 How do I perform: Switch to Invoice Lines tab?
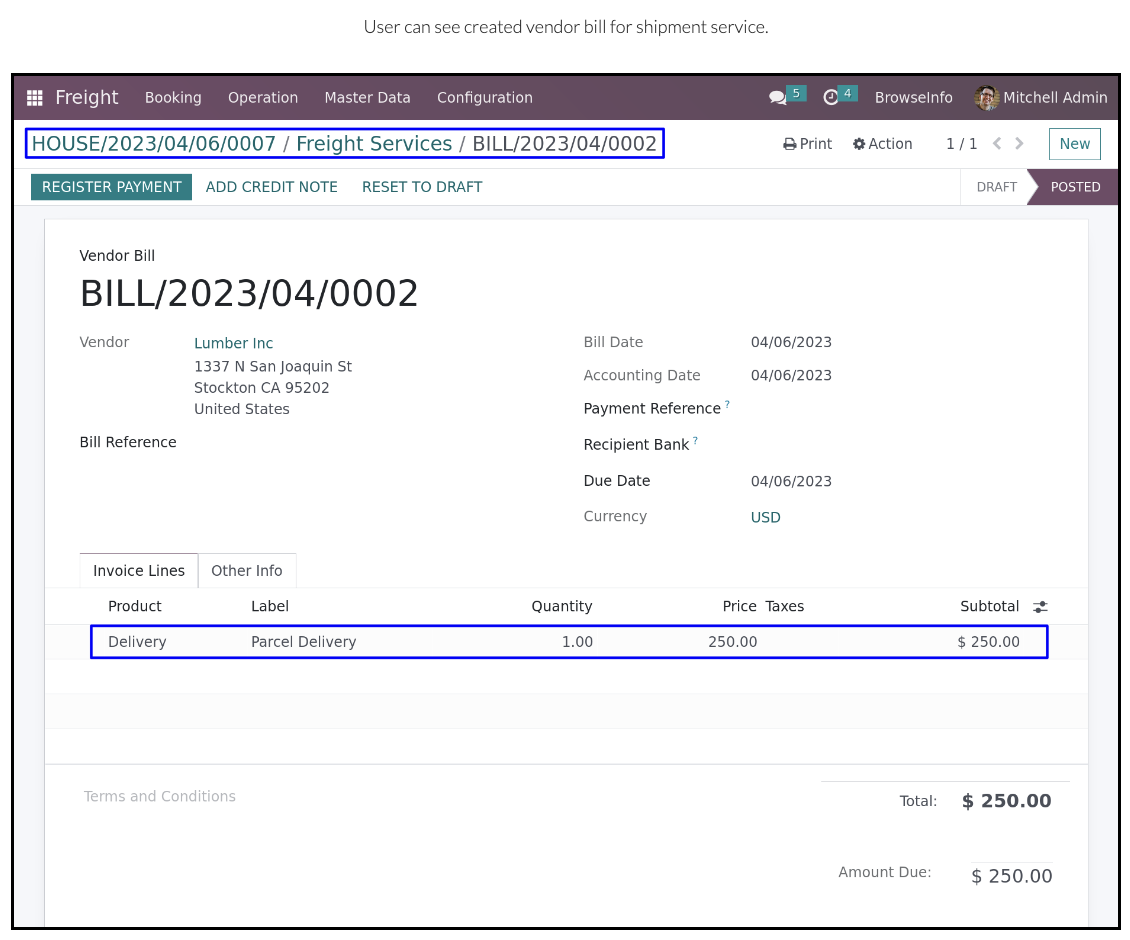click(x=139, y=571)
